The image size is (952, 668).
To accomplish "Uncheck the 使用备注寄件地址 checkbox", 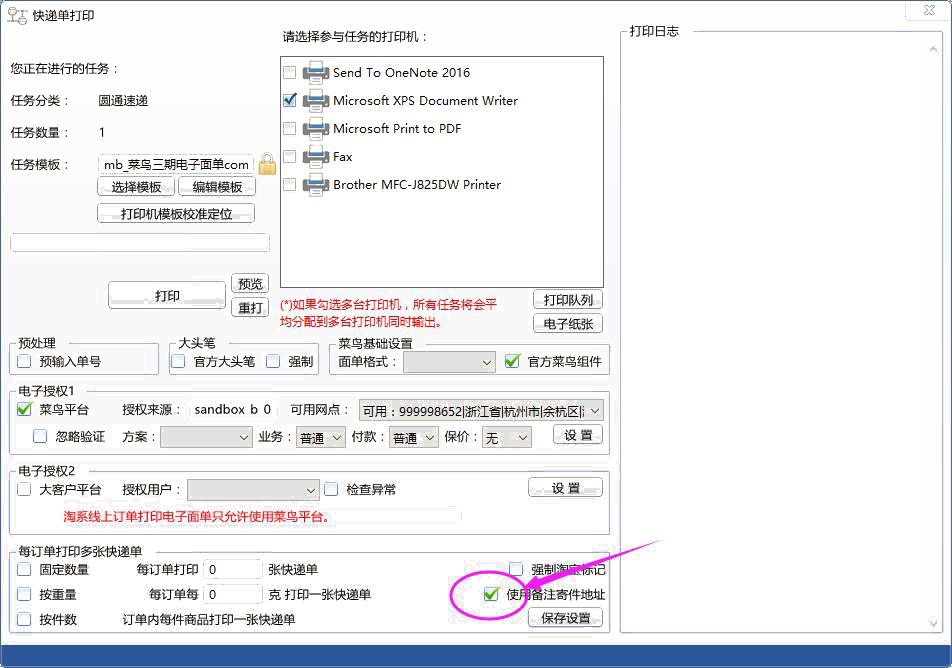I will [491, 594].
